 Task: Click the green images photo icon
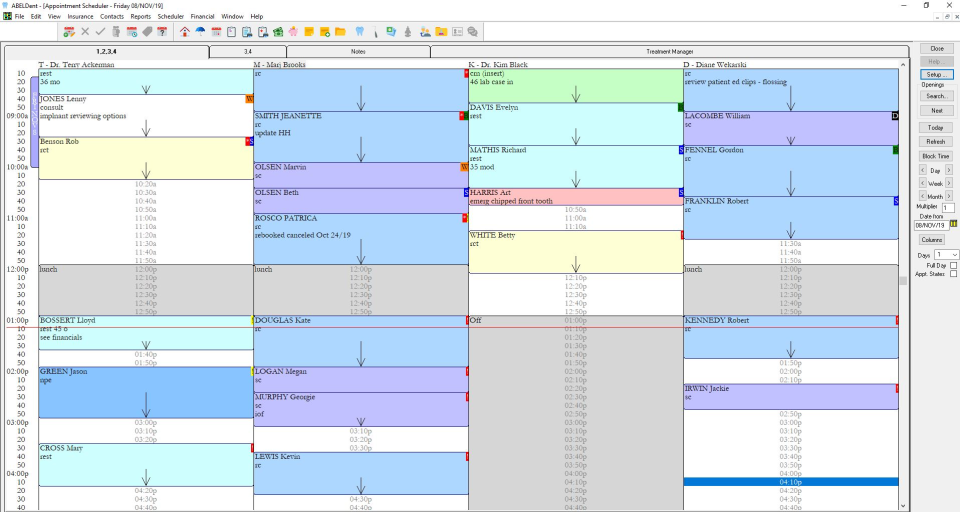pos(389,32)
